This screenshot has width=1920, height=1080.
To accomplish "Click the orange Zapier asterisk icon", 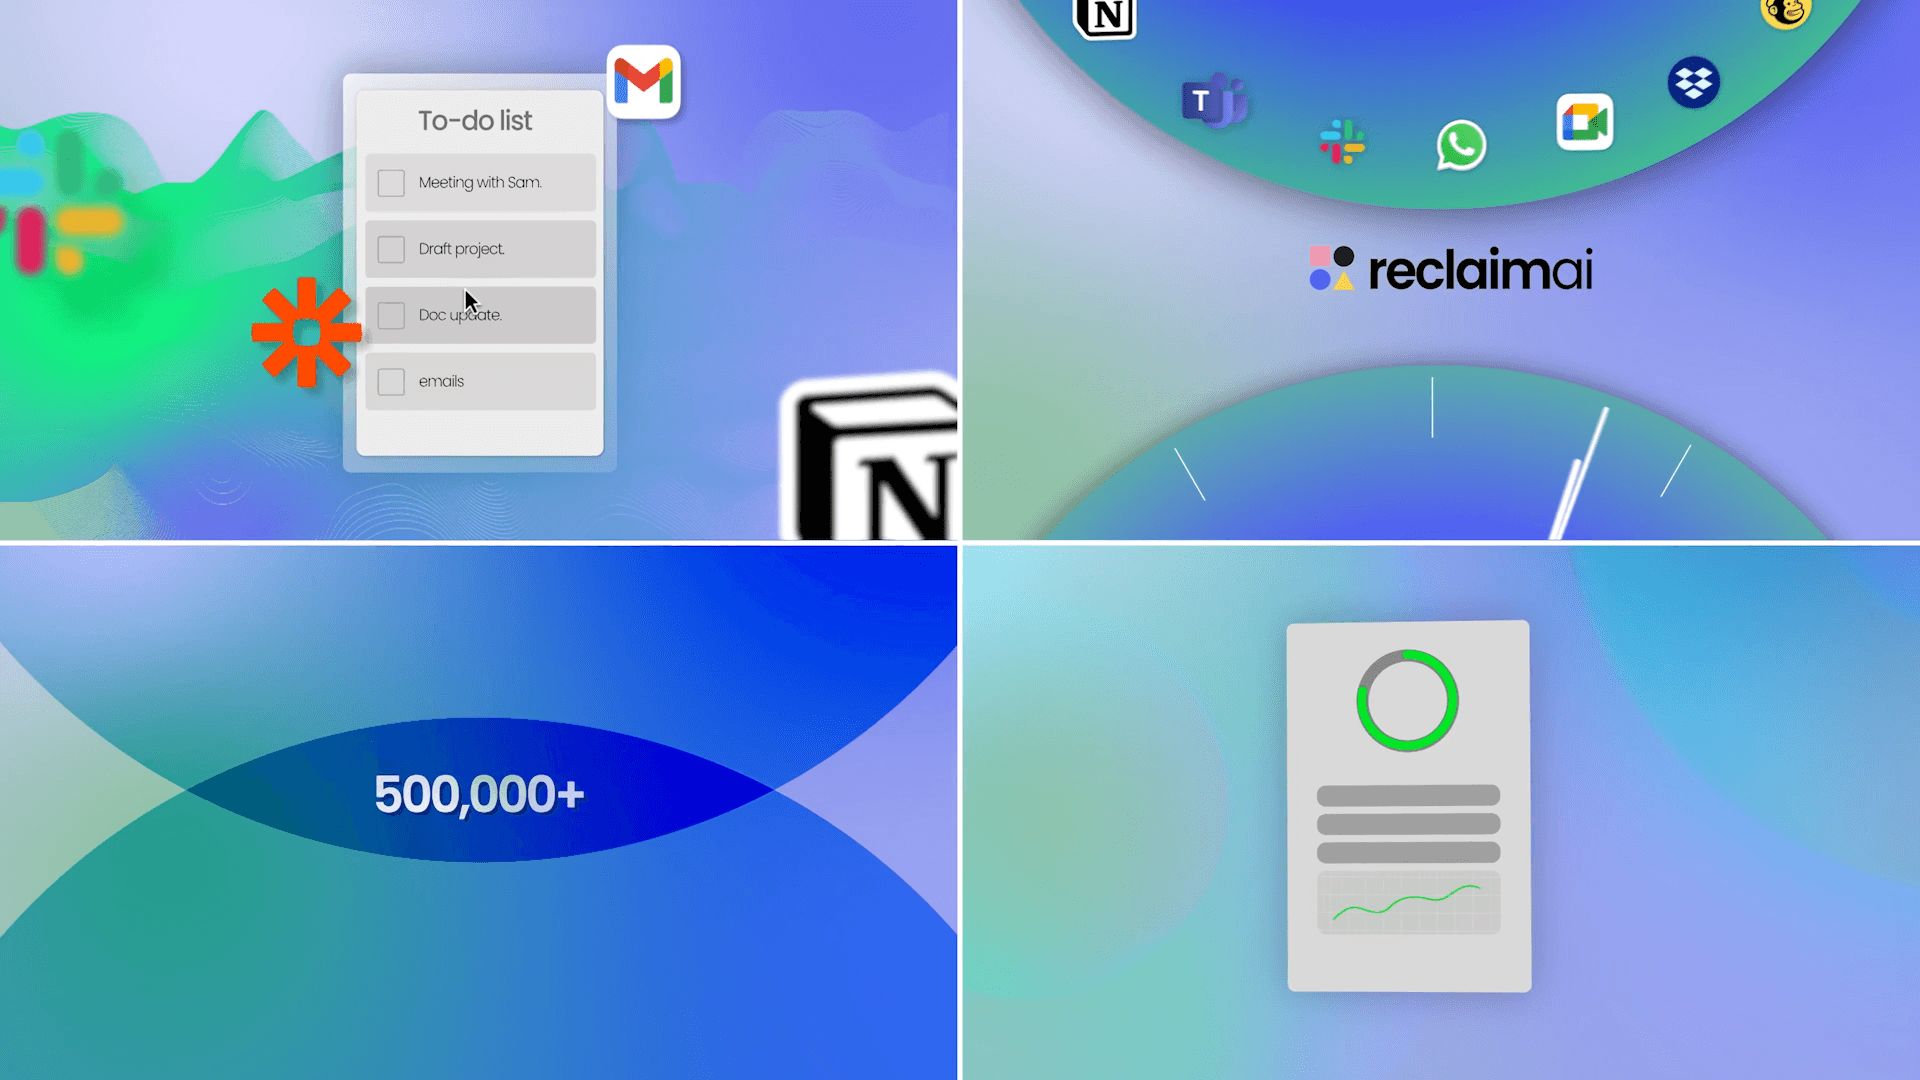I will click(306, 332).
